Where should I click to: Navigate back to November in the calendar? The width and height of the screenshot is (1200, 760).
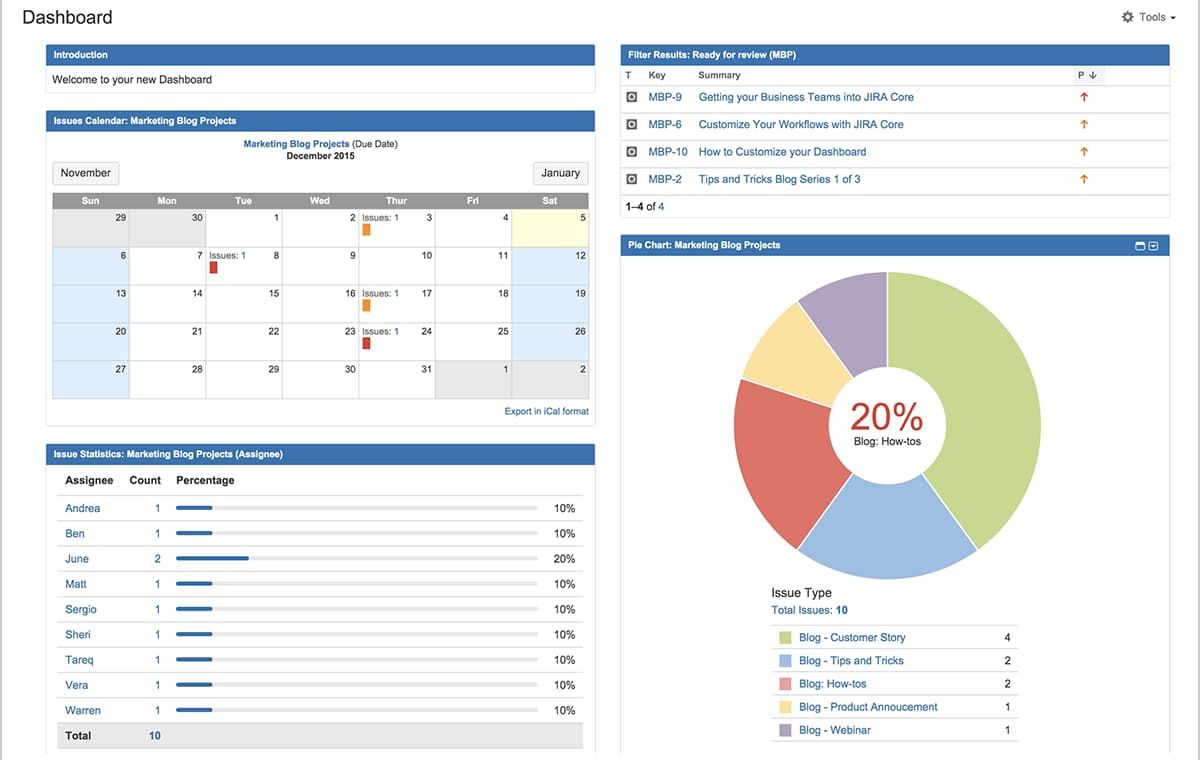tap(85, 173)
